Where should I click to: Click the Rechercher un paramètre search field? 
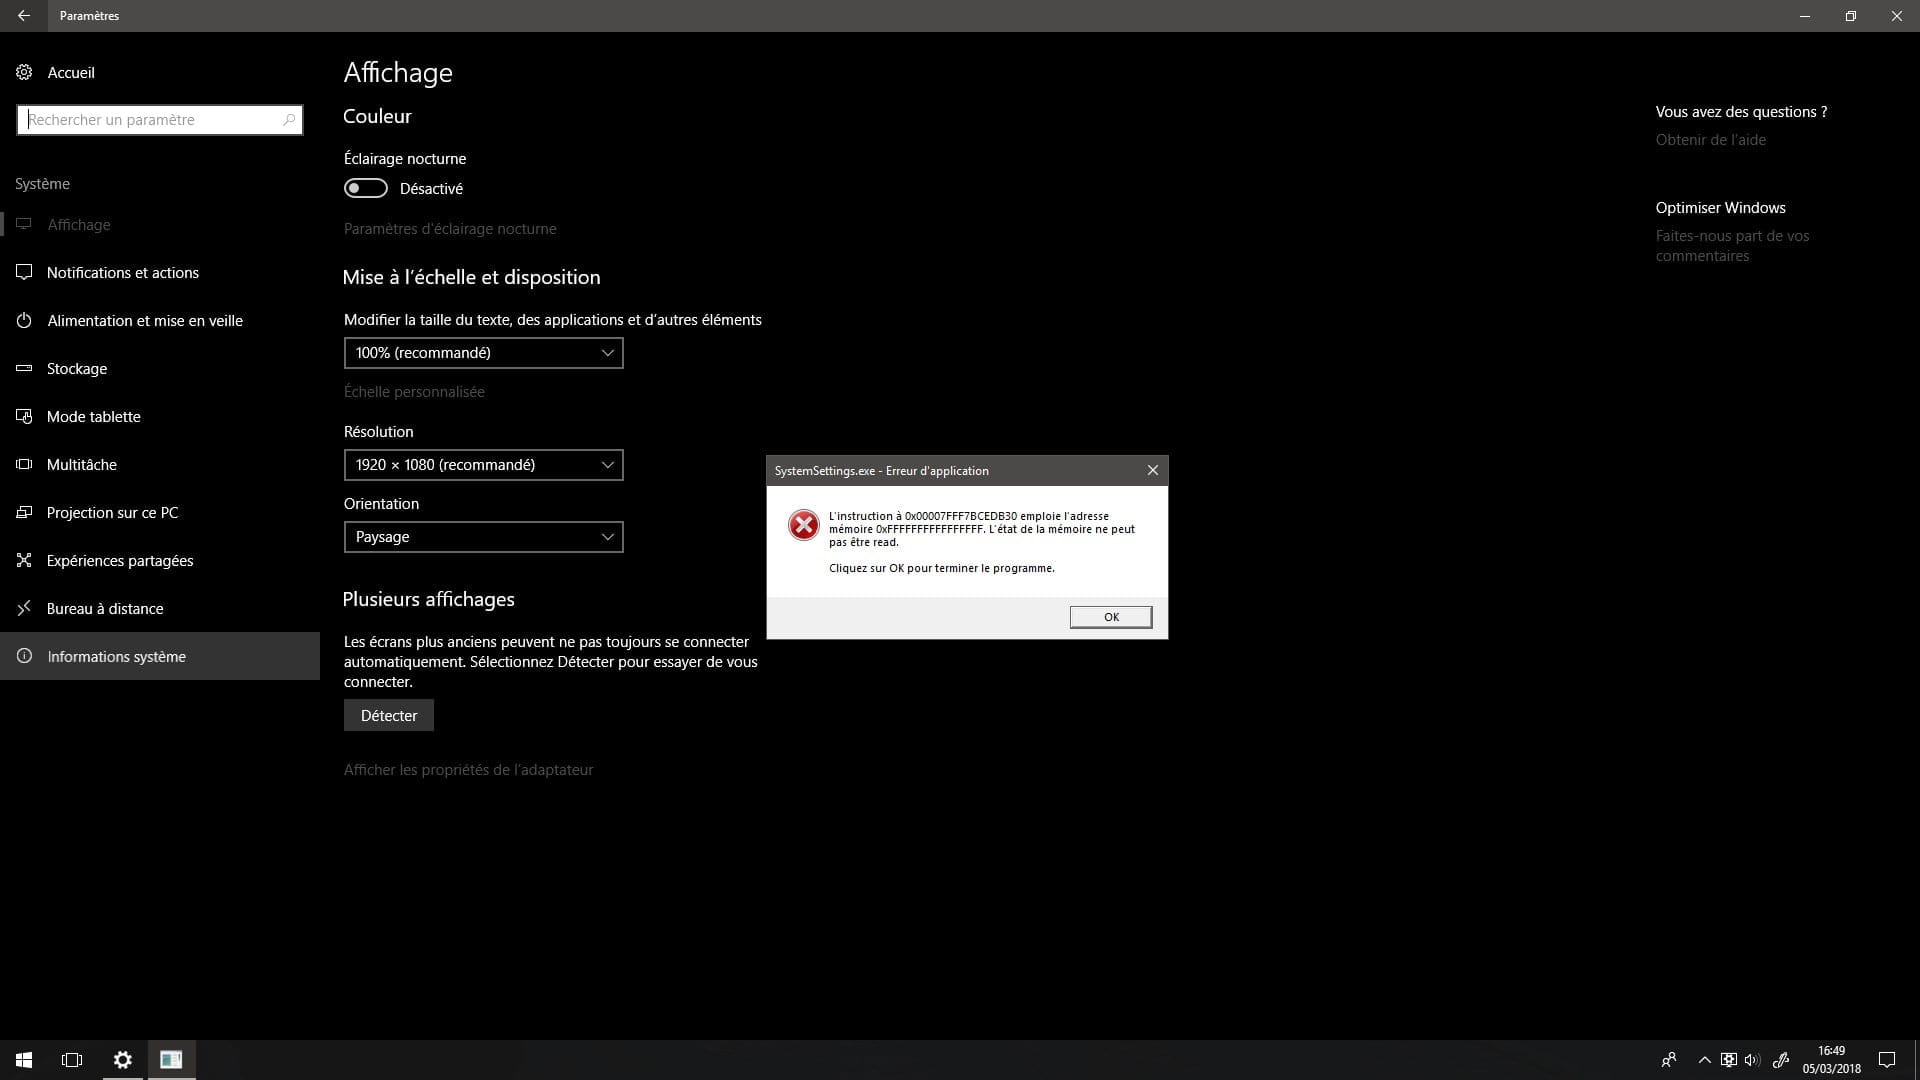point(150,120)
